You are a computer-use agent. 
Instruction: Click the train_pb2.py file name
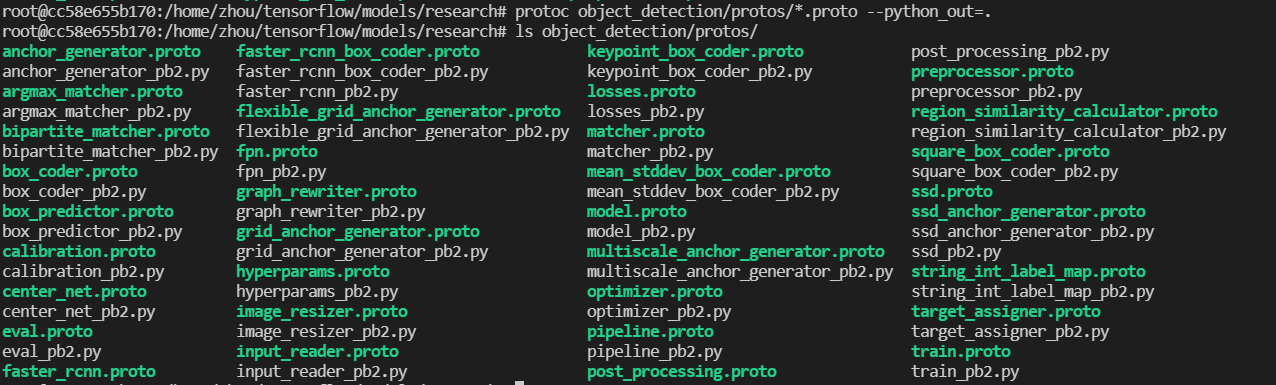[x=965, y=371]
